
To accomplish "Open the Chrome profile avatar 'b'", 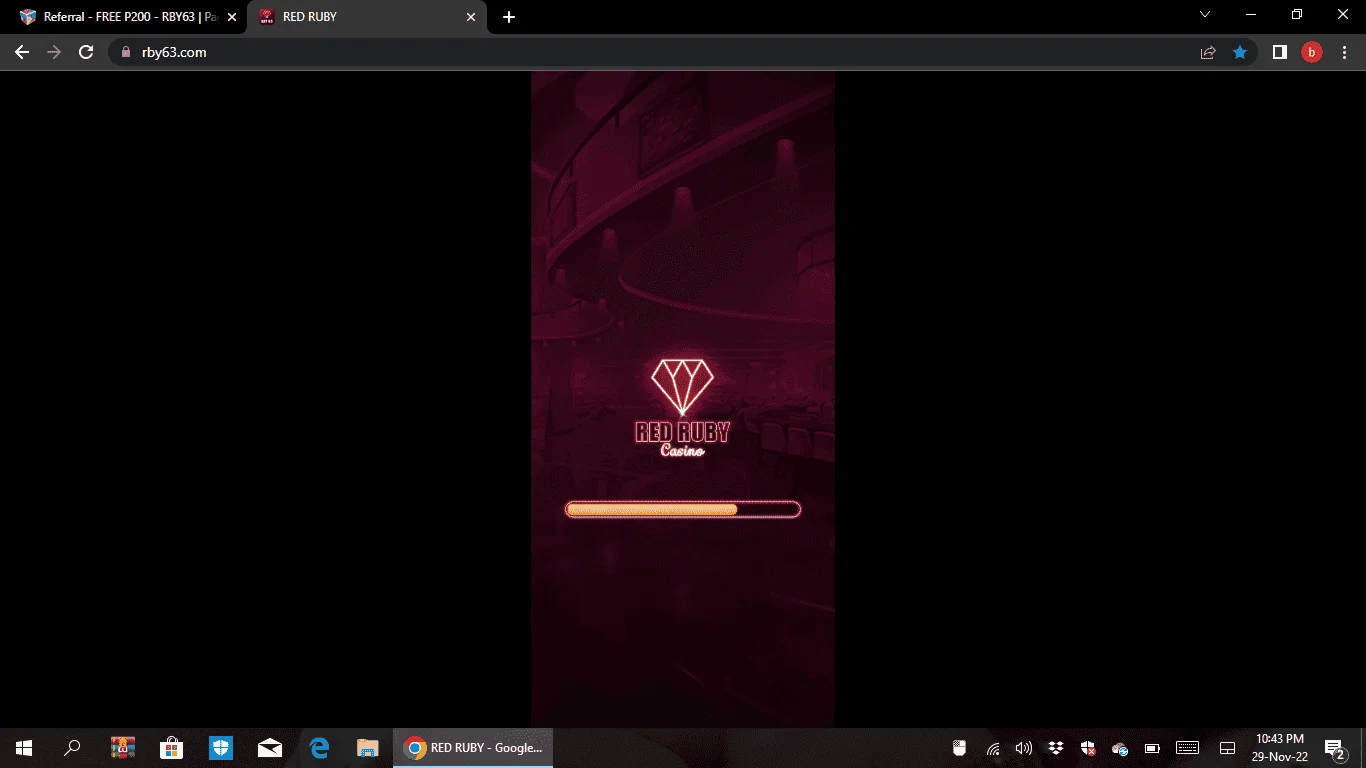I will click(x=1311, y=52).
